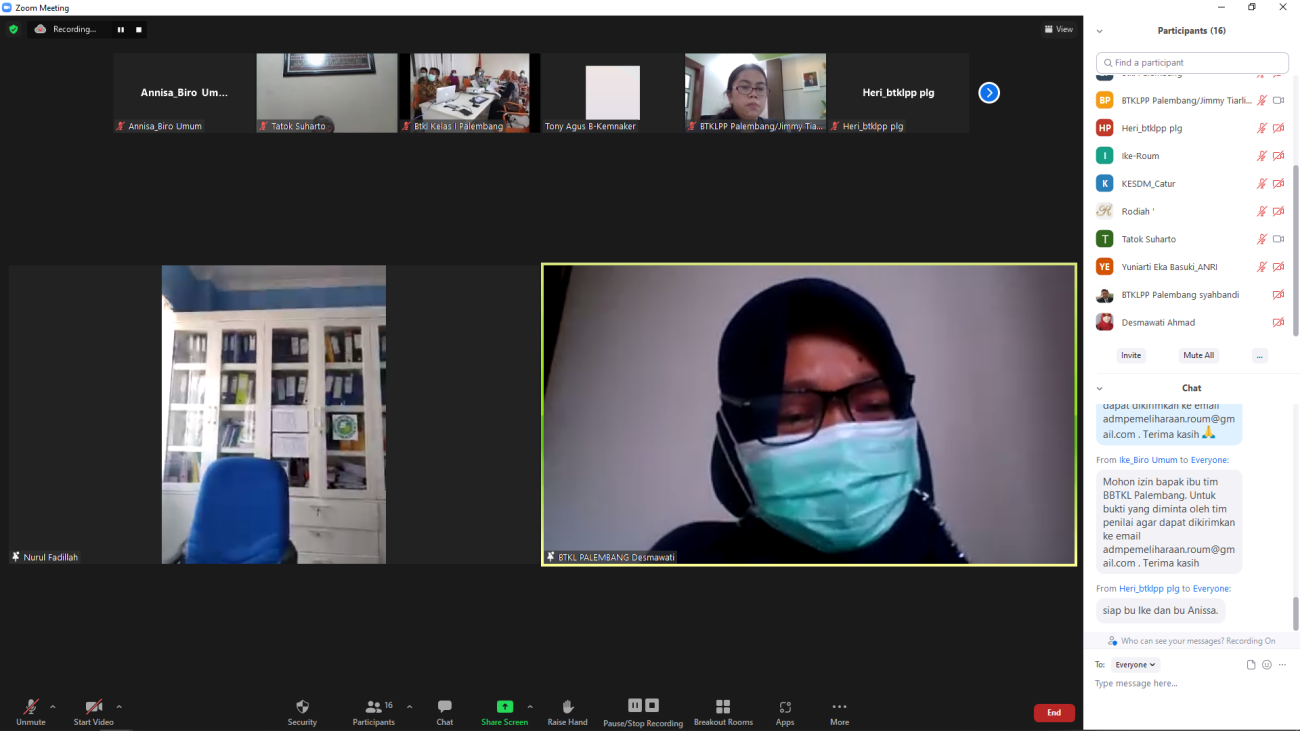Expand audio options arrow beside Unmute
The image size is (1300, 731).
pos(53,706)
